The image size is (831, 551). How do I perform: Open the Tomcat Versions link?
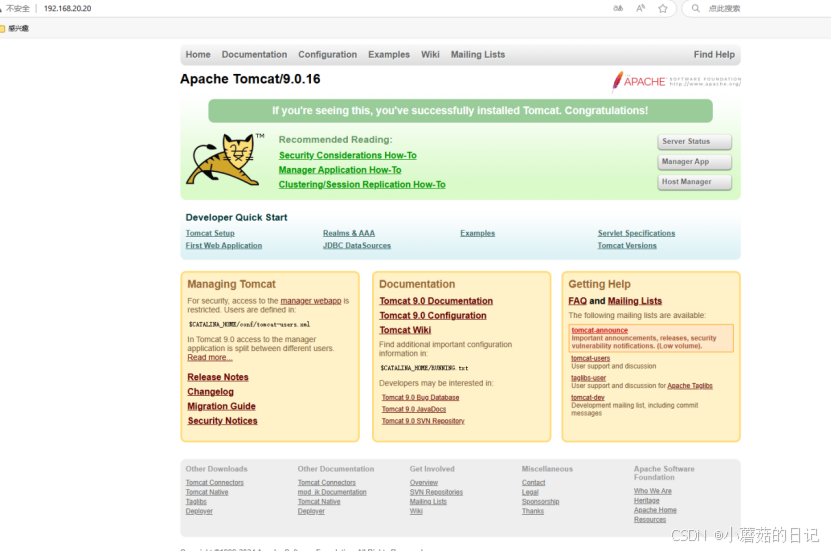click(x=627, y=245)
